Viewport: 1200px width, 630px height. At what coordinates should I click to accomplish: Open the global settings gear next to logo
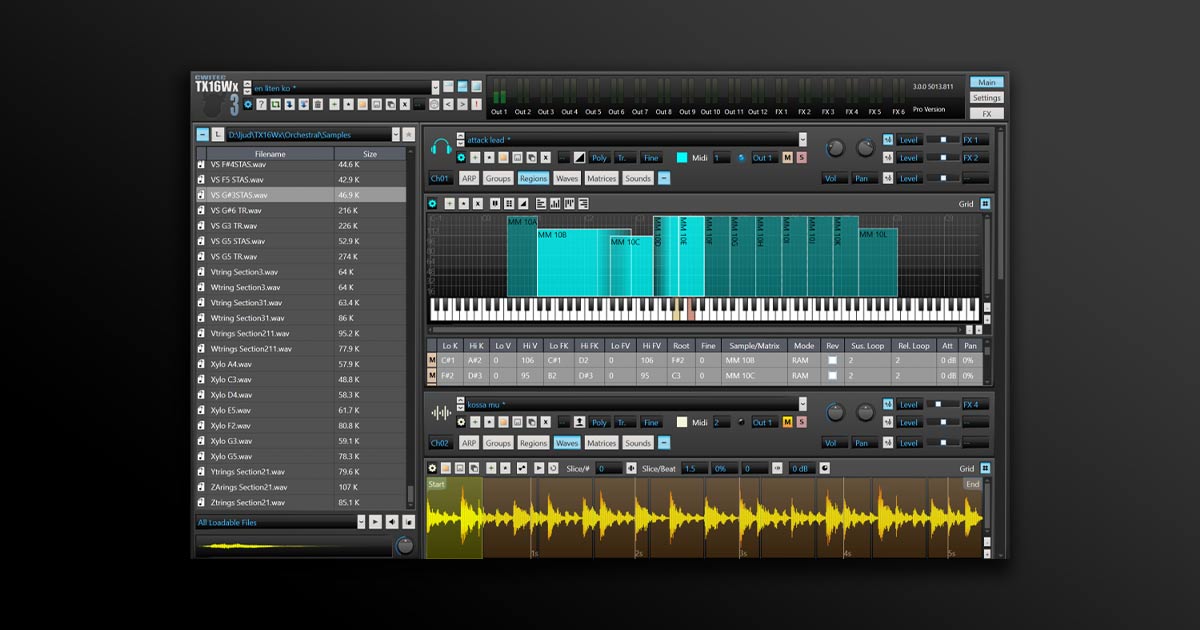tap(248, 104)
